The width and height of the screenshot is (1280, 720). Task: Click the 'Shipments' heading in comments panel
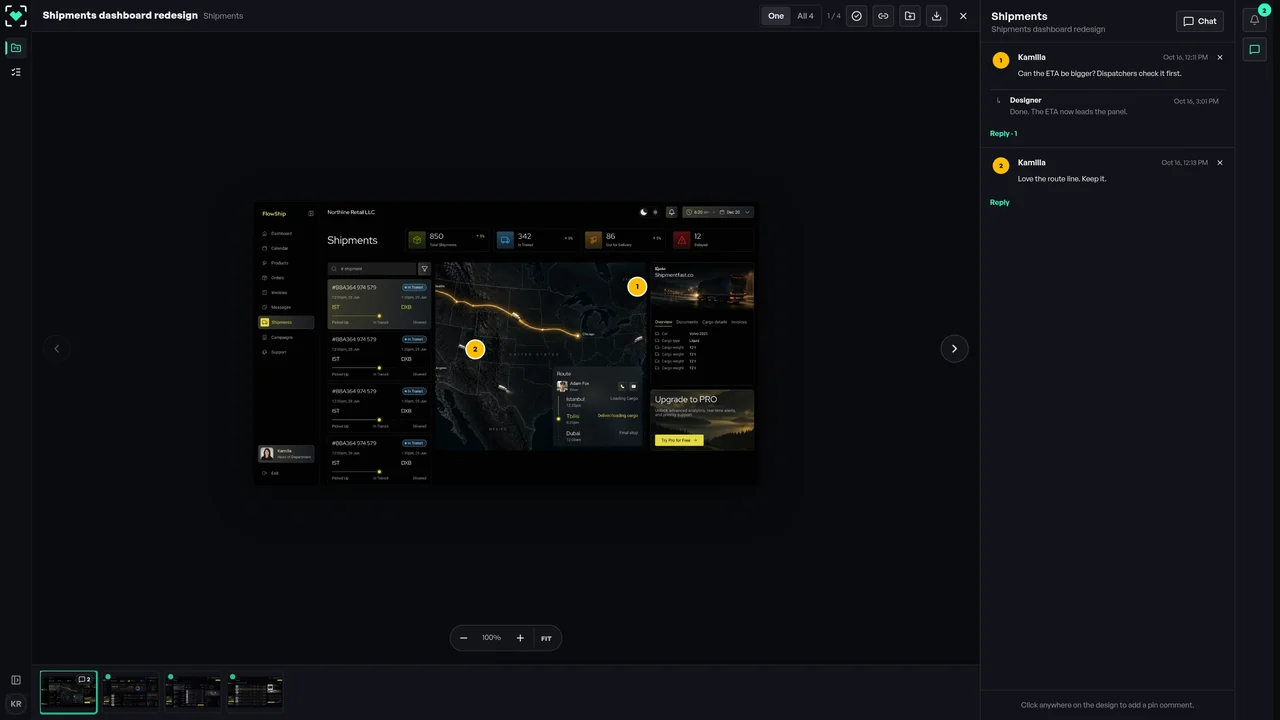point(1019,16)
